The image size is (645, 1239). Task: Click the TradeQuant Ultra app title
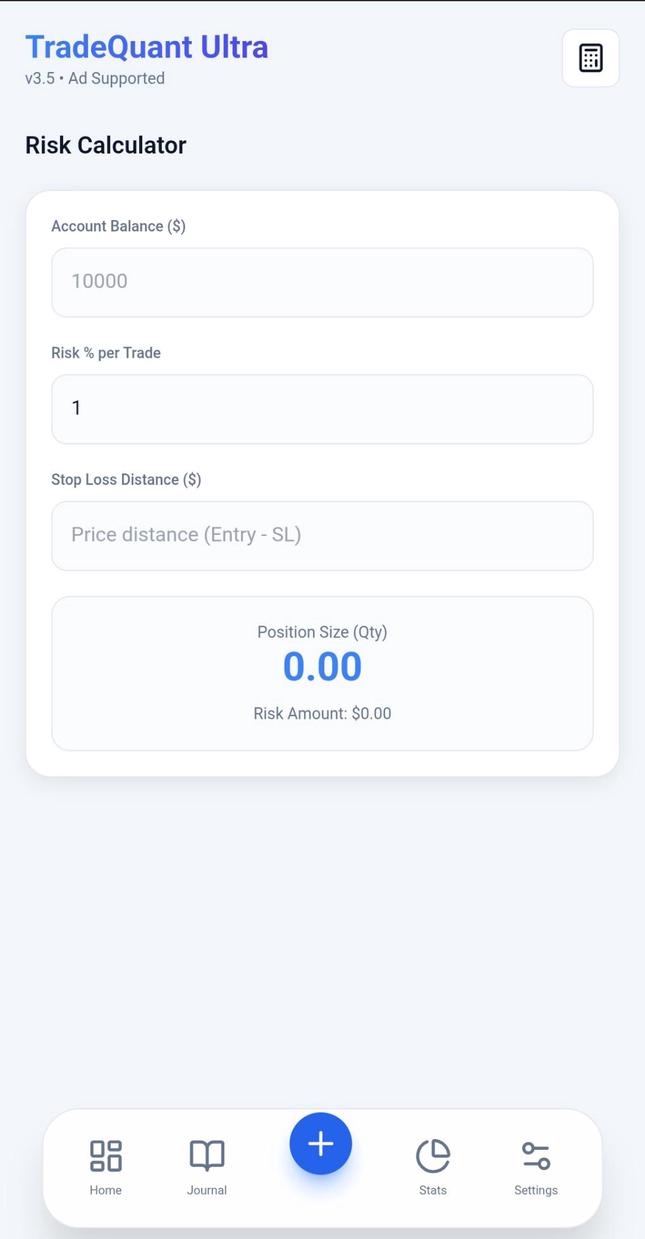coord(146,47)
